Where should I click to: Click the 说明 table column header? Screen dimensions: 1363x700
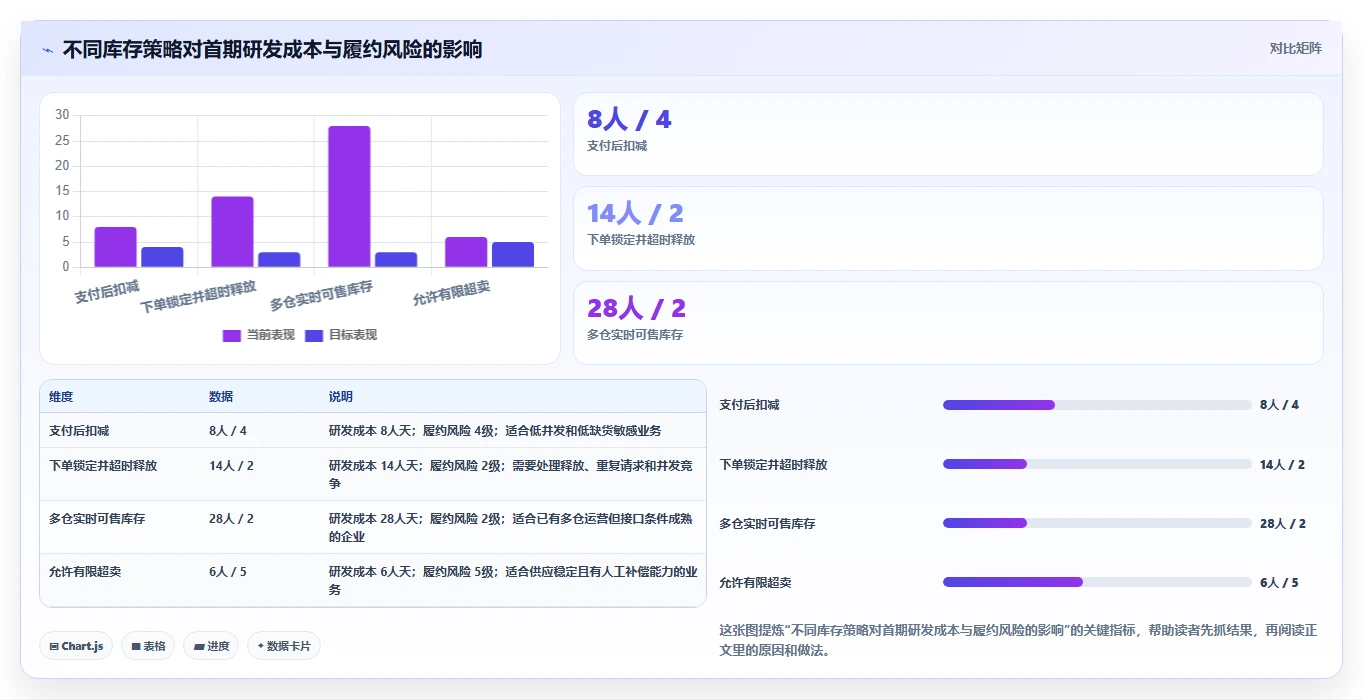[x=341, y=397]
